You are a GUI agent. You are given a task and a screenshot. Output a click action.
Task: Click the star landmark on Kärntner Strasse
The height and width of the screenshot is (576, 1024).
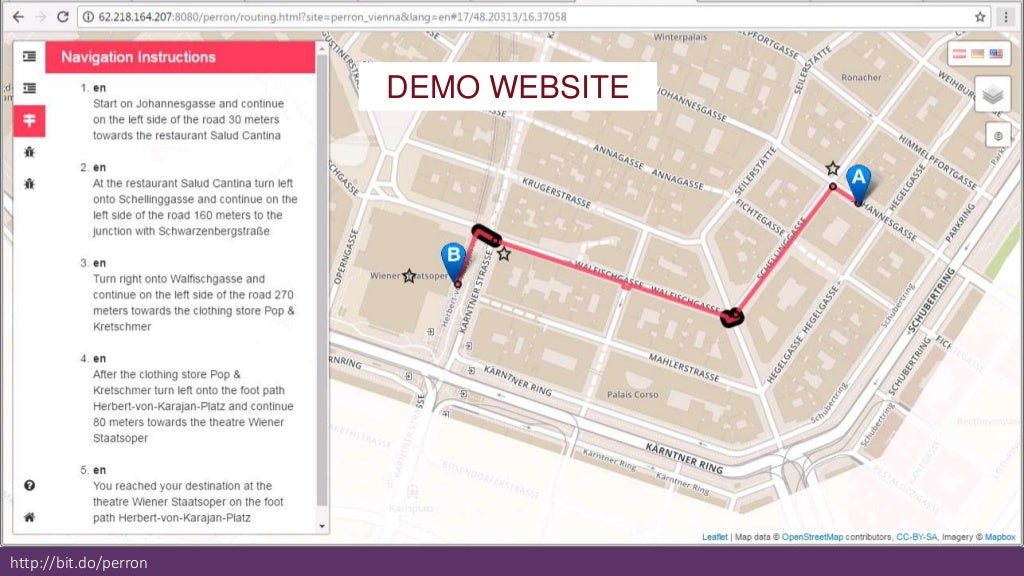click(504, 253)
